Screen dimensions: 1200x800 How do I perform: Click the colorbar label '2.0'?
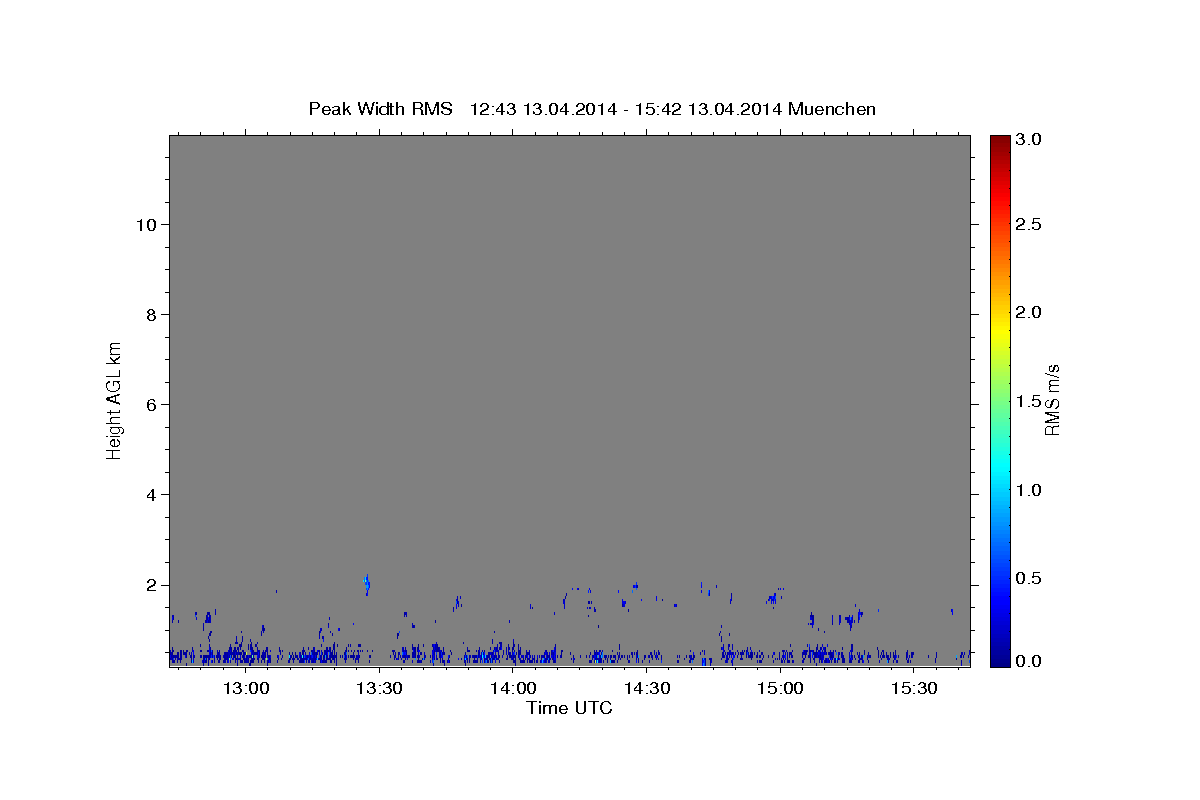pos(1030,313)
